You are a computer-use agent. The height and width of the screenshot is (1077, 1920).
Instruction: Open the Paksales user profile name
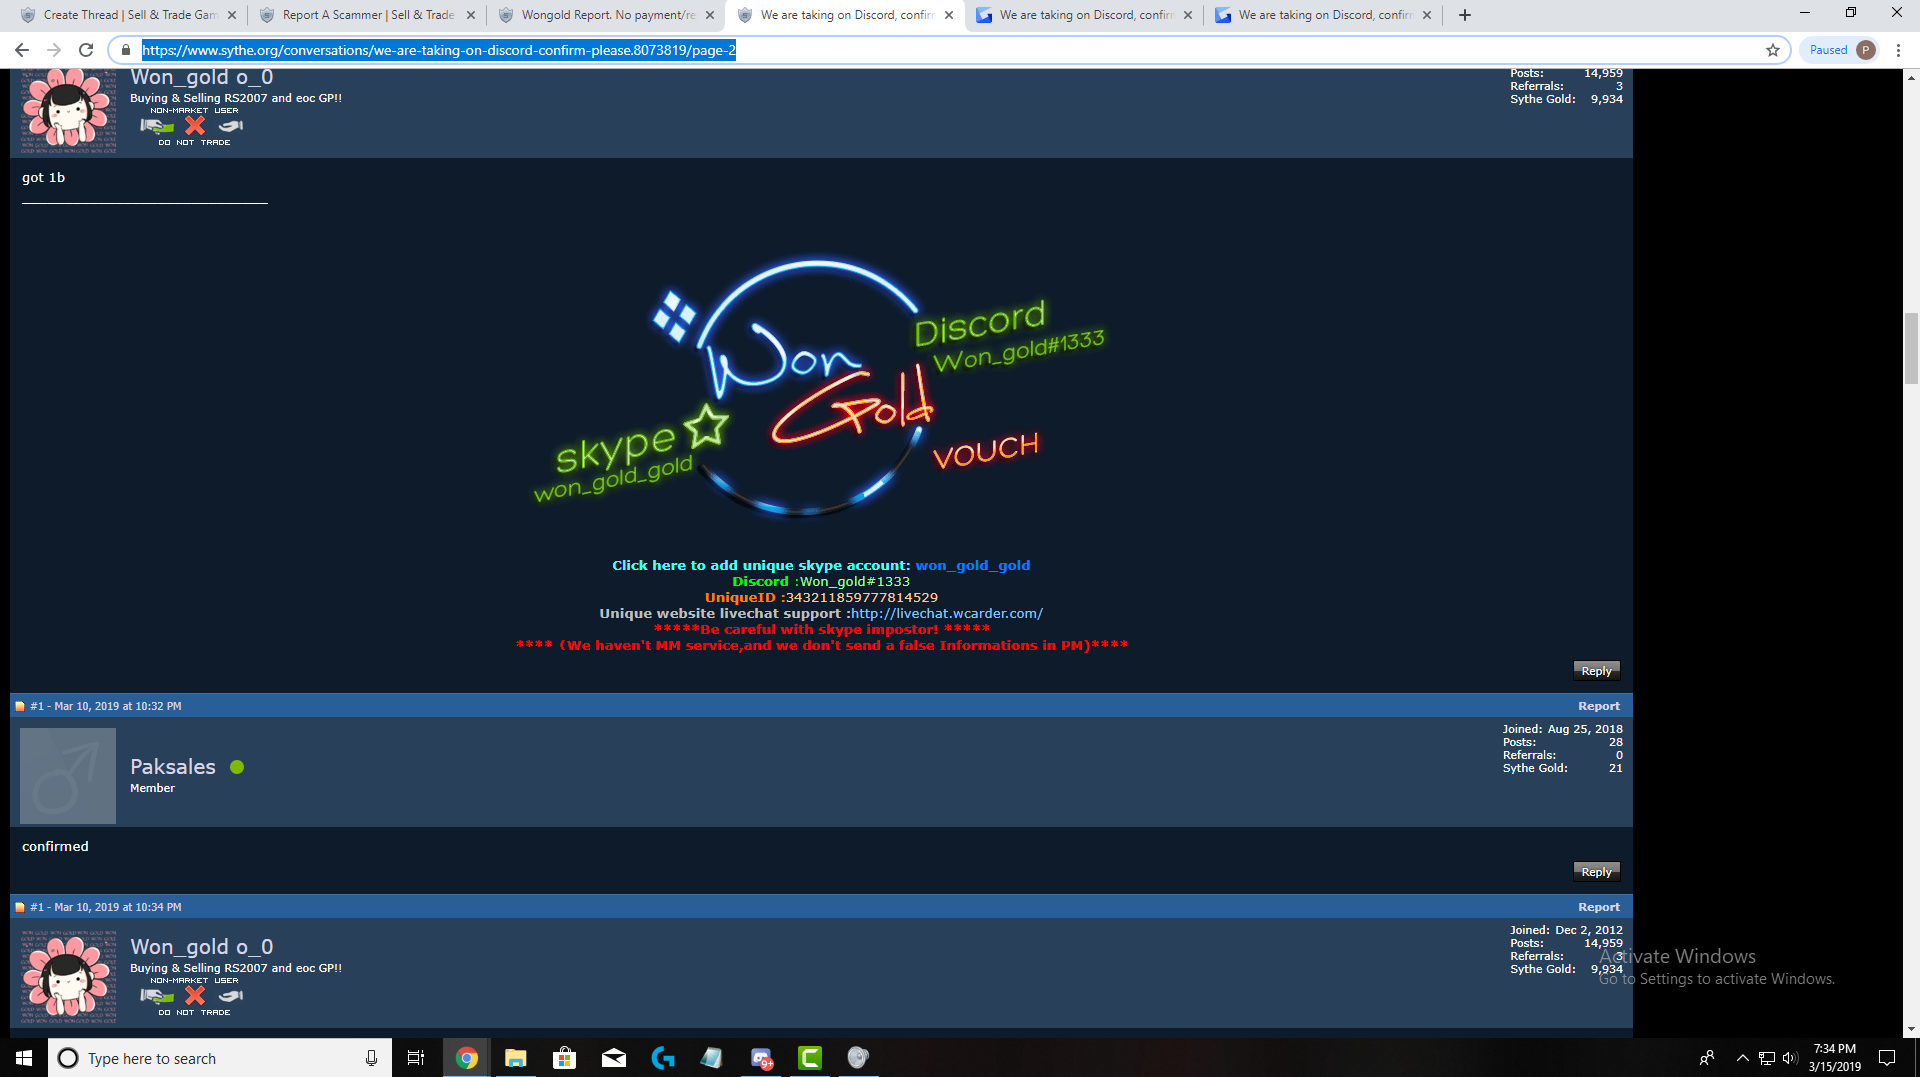pos(173,767)
